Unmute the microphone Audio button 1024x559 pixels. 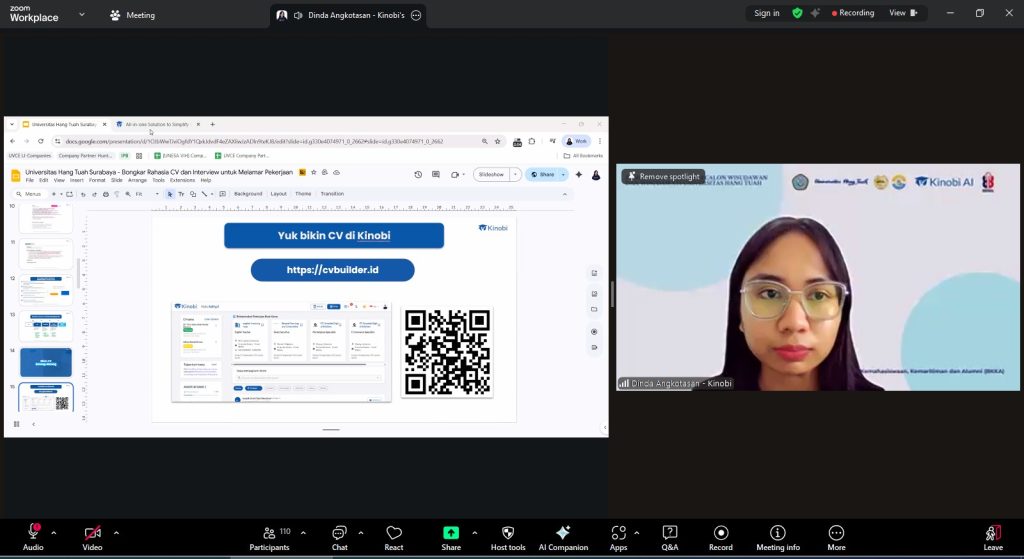tap(33, 534)
